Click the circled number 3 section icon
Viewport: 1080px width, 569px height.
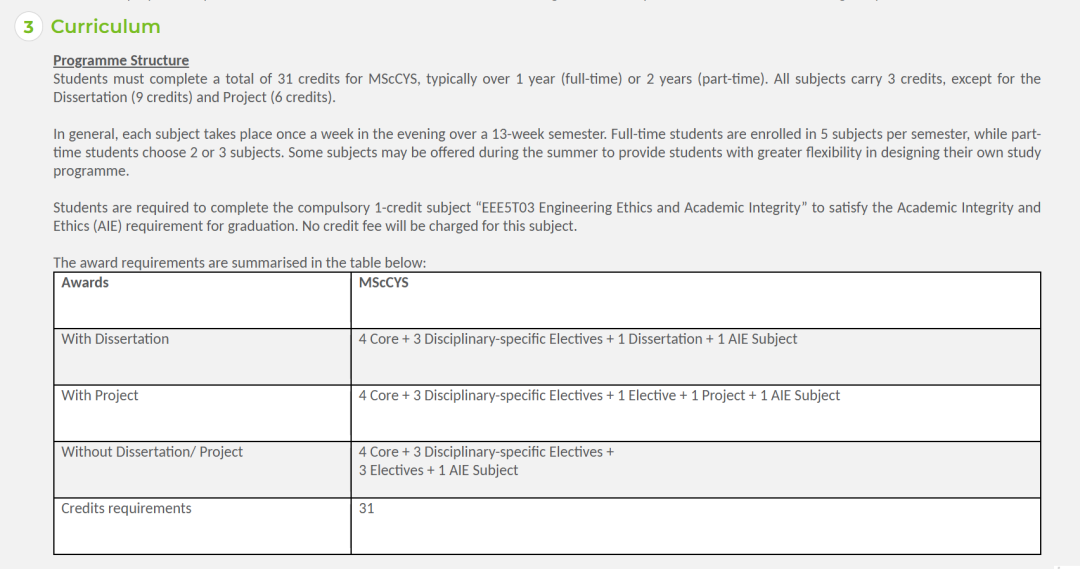tap(28, 27)
